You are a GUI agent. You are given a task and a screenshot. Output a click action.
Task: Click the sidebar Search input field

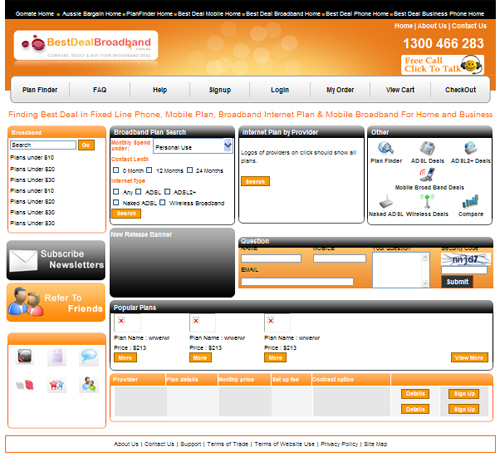click(43, 145)
